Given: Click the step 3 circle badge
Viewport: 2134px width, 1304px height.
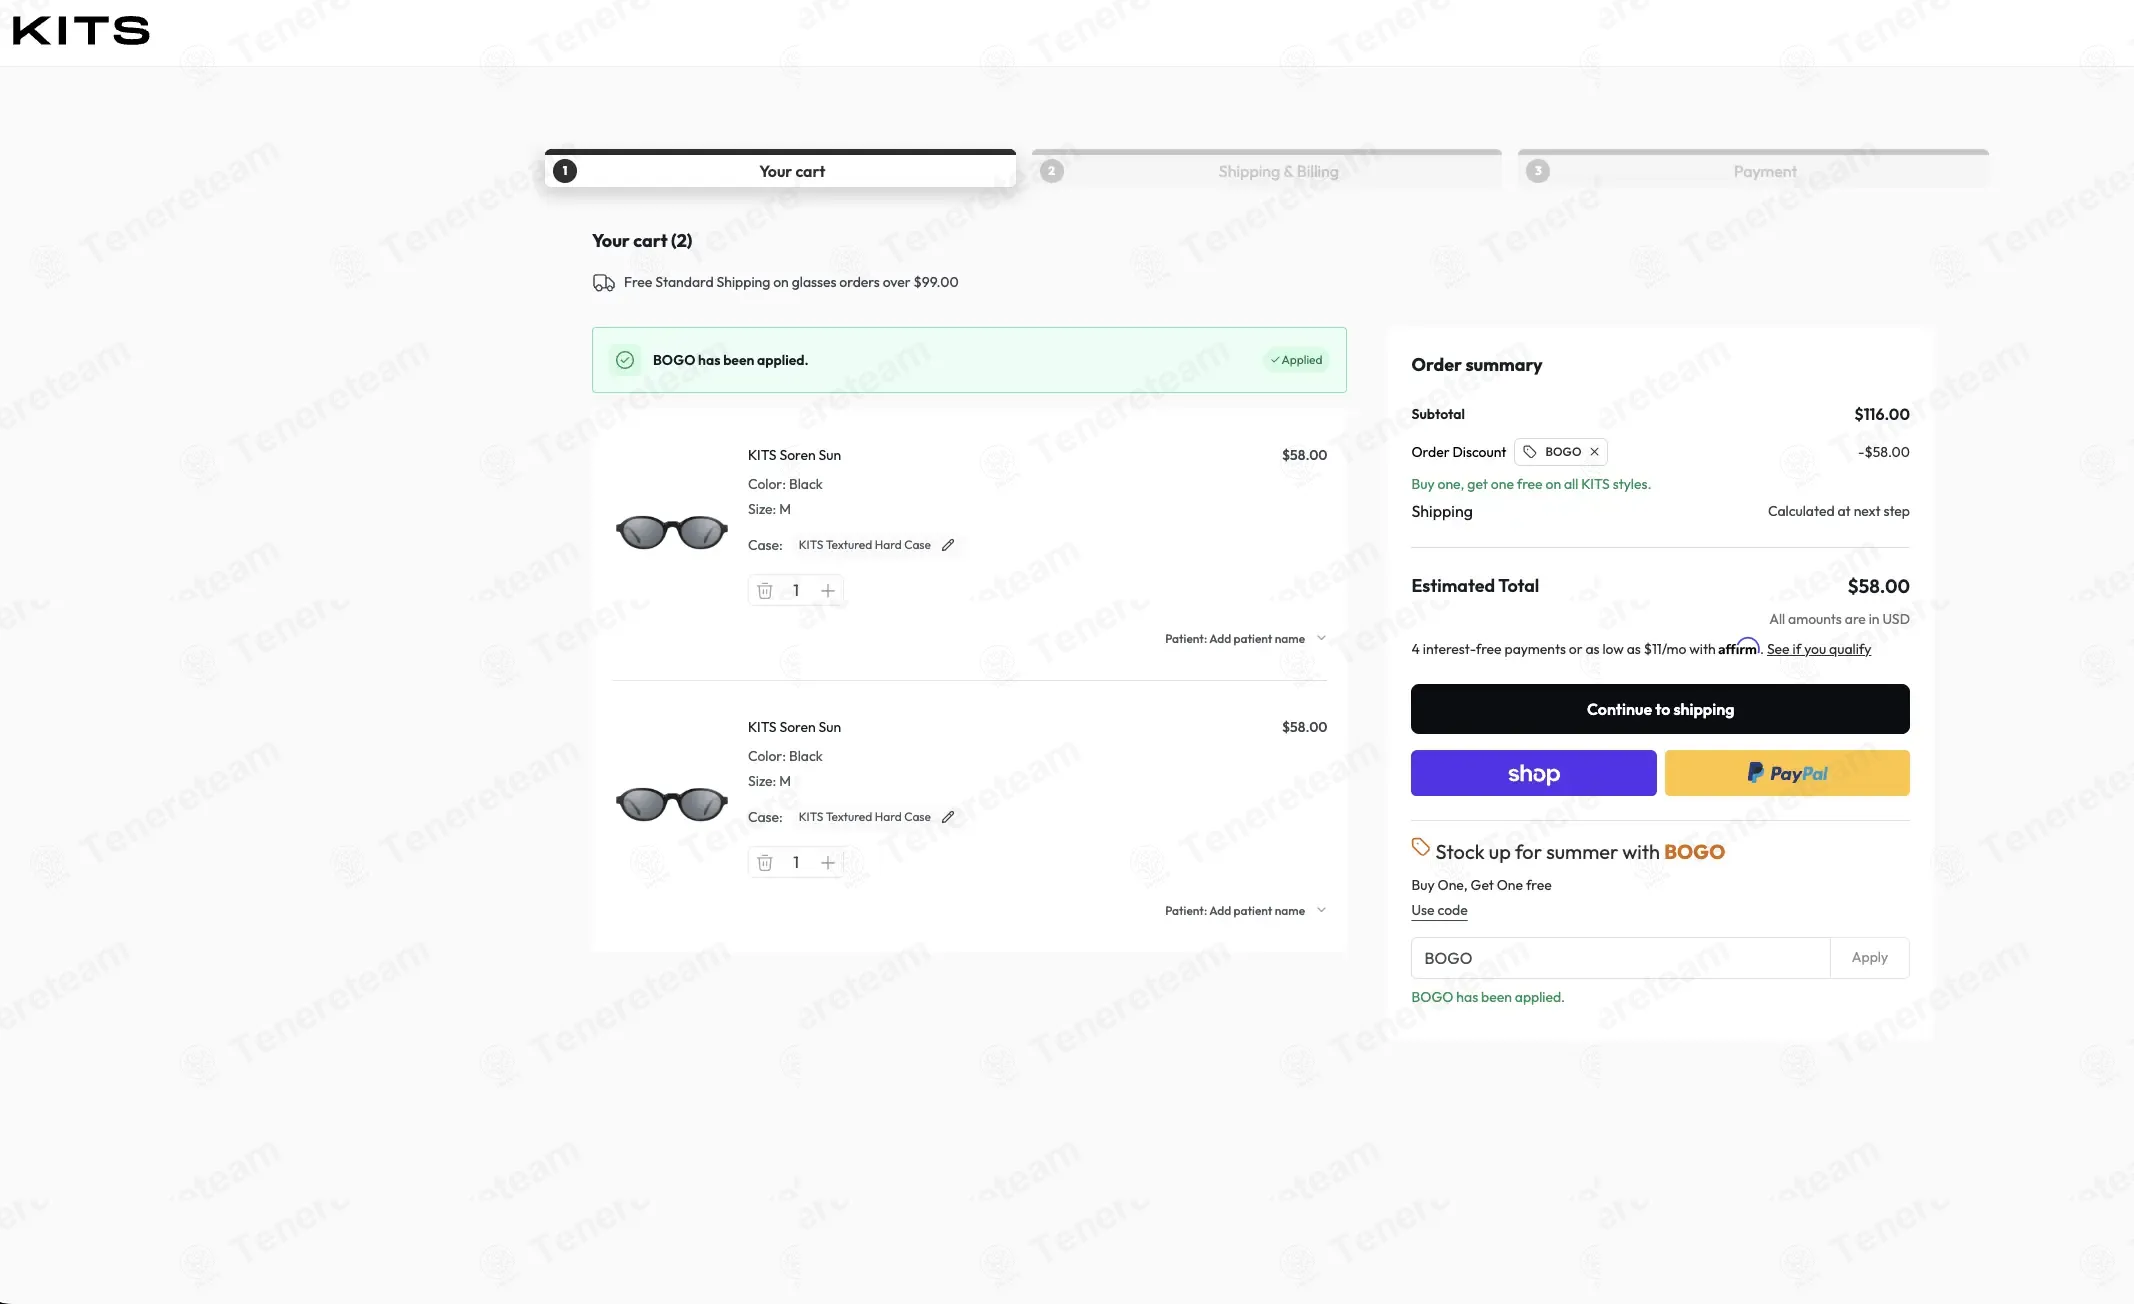Looking at the screenshot, I should point(1538,171).
